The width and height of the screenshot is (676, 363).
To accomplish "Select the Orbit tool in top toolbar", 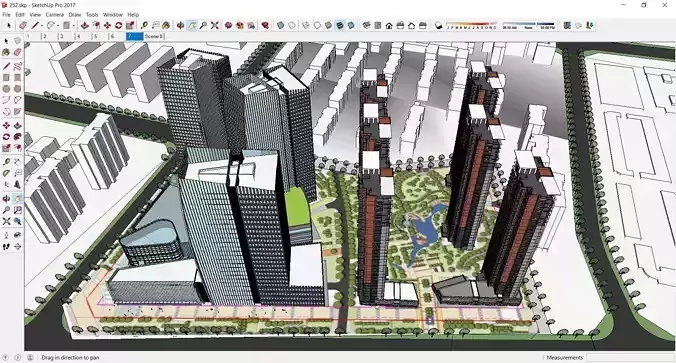I will pyautogui.click(x=180, y=25).
